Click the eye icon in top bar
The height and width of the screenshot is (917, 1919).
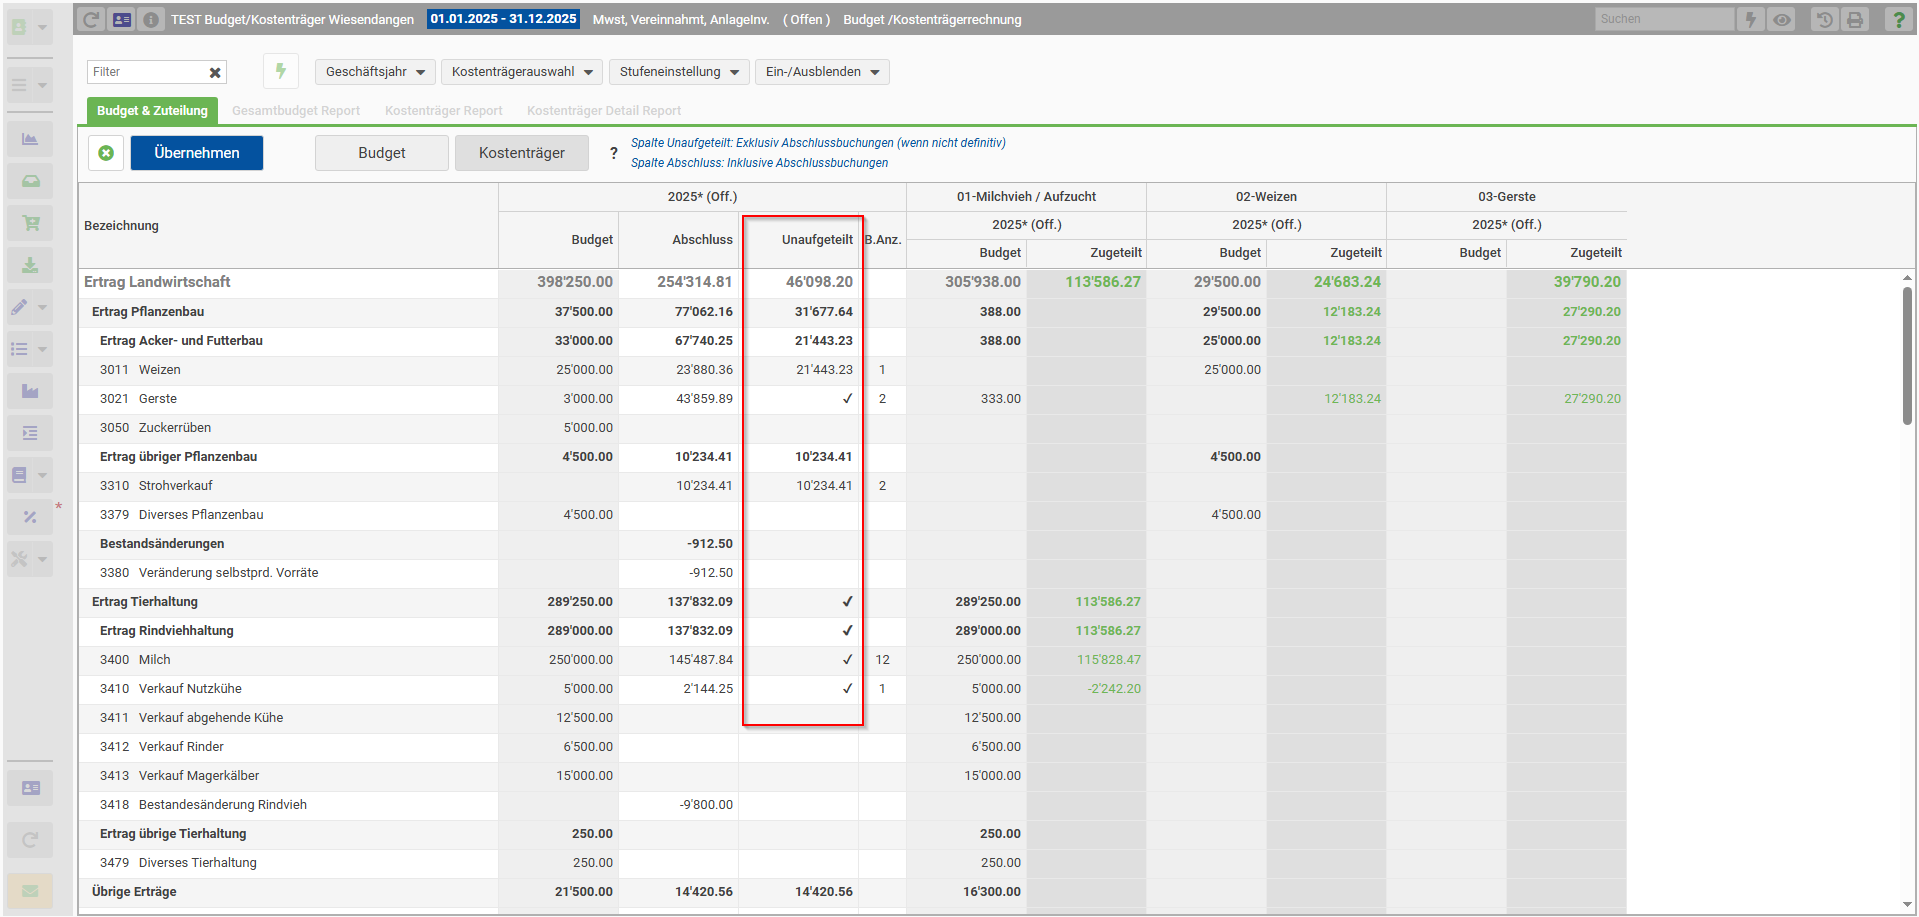(1782, 19)
